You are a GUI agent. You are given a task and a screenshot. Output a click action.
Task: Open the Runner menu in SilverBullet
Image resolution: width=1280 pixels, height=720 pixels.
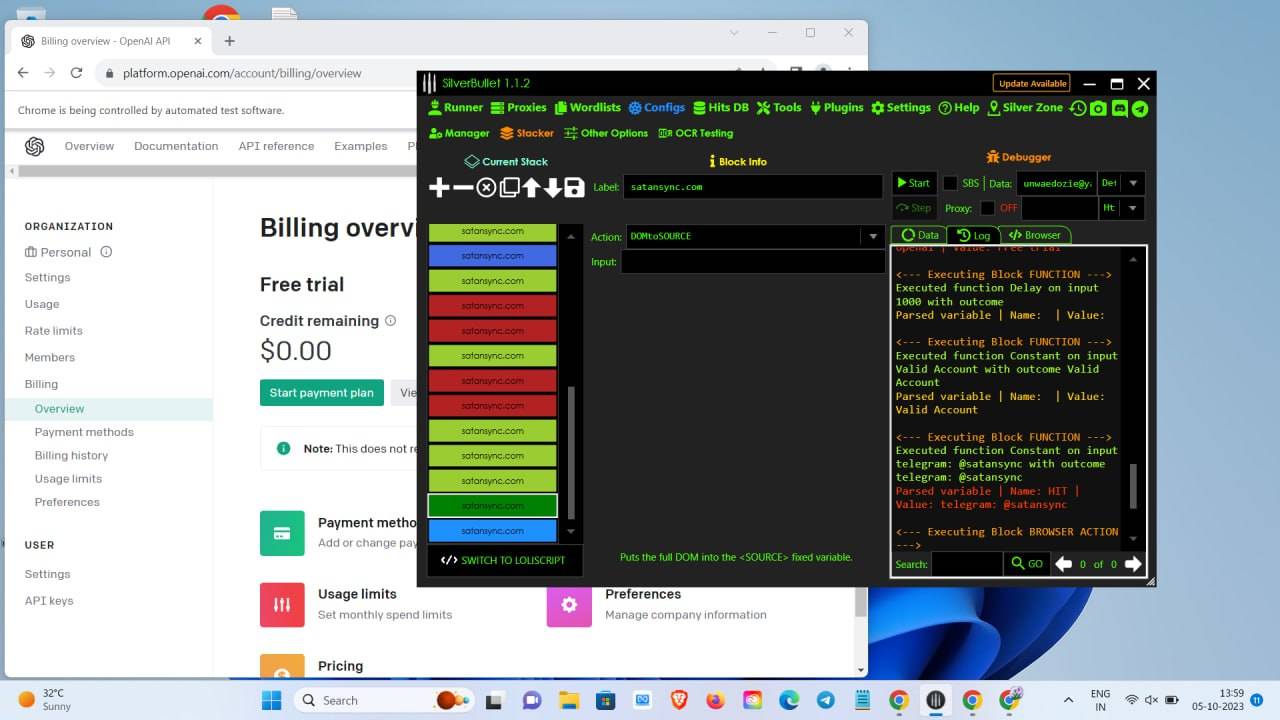pos(456,108)
